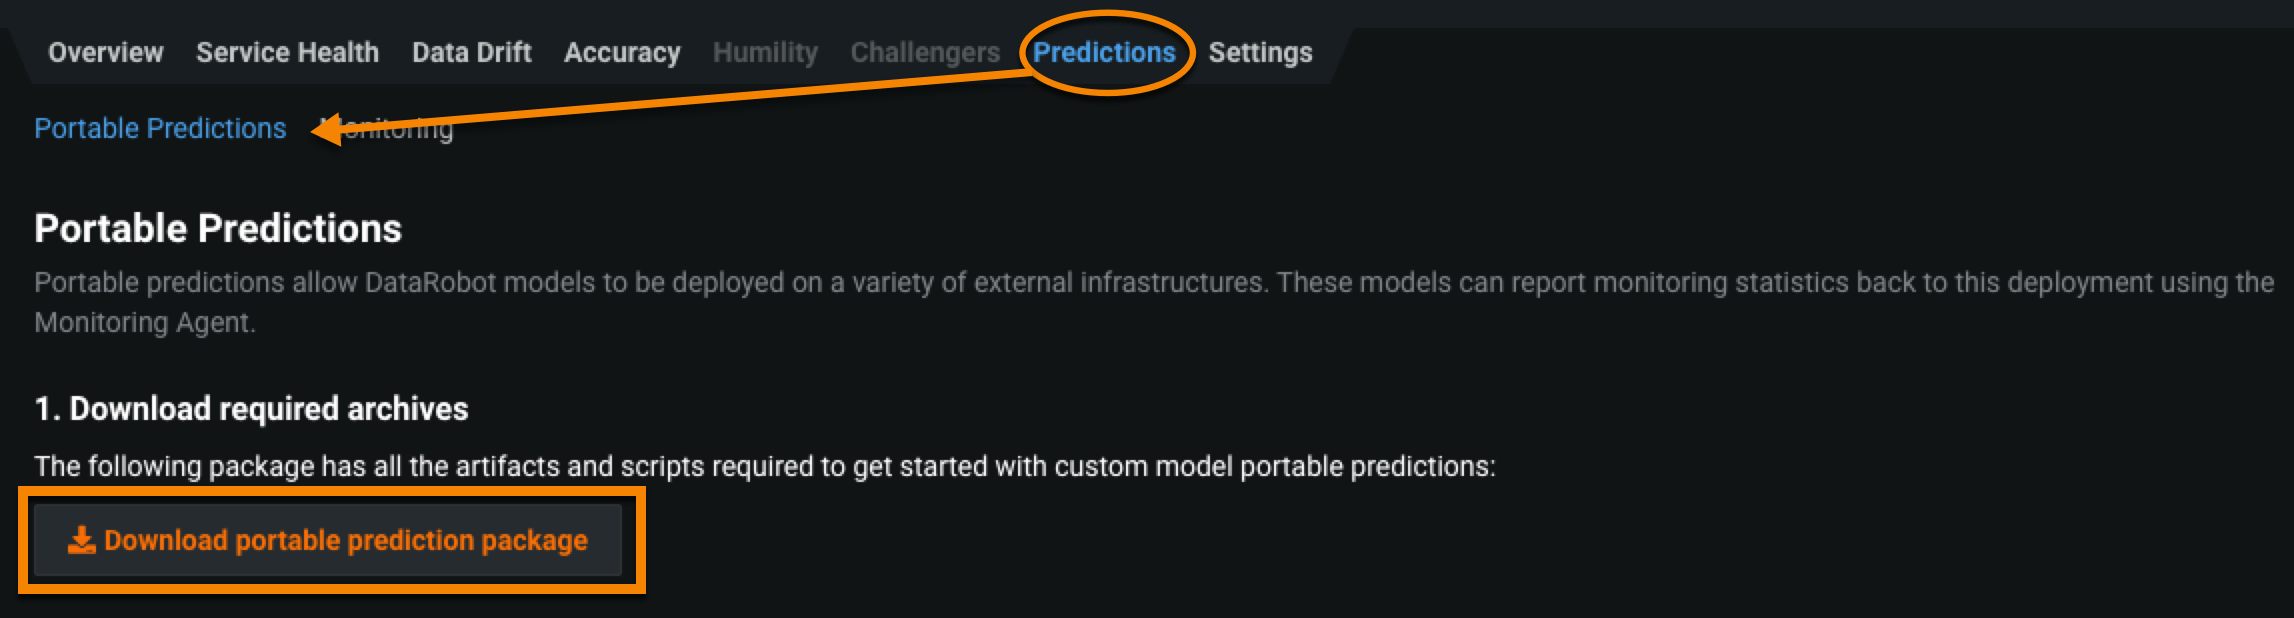2294x618 pixels.
Task: Click the large Portable Predictions heading
Action: (x=218, y=229)
